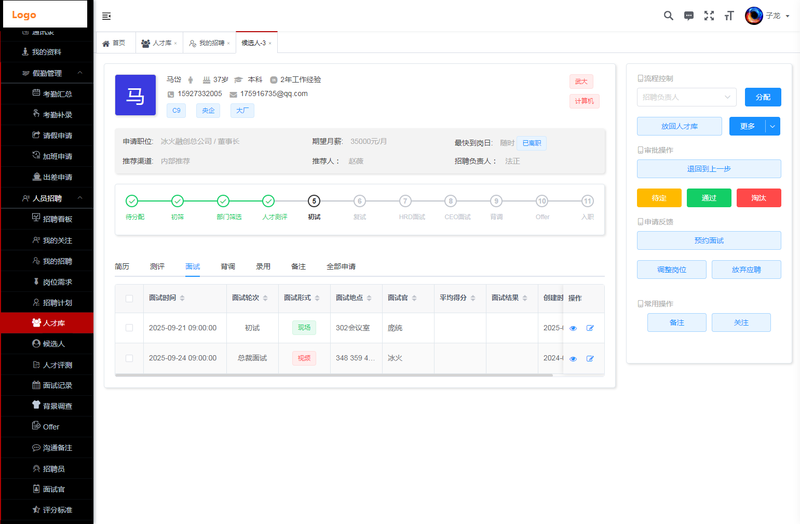Switch to the 我的招聘 top tab
This screenshot has height=524, width=800.
[209, 43]
